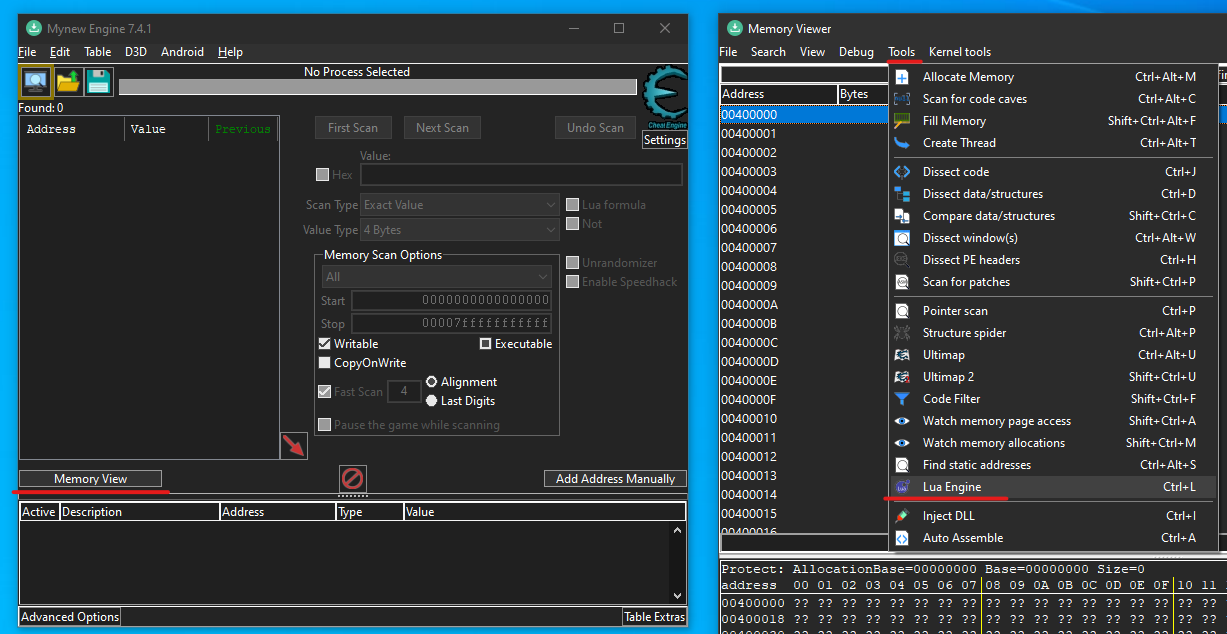
Task: Click the Pointer scan icon
Action: tap(902, 311)
